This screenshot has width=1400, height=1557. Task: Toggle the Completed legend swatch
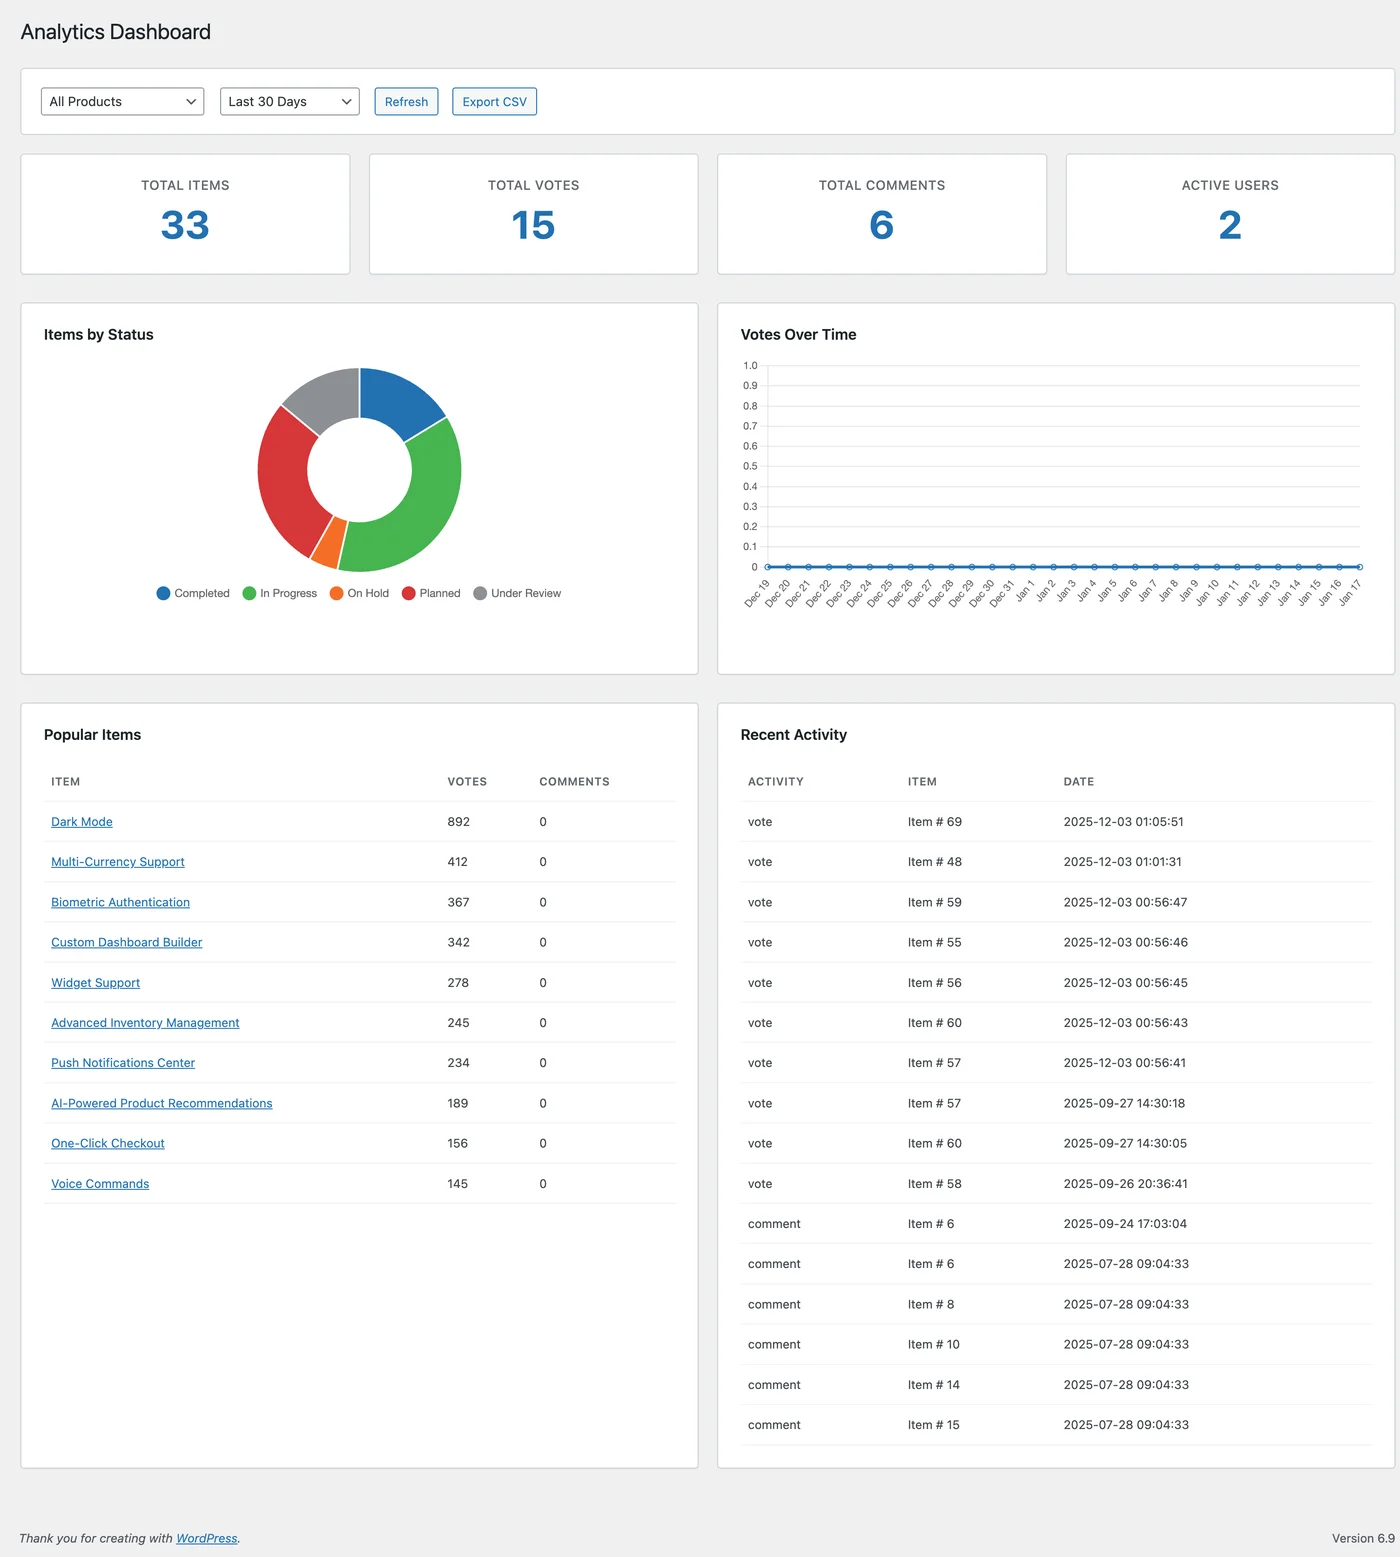[164, 593]
